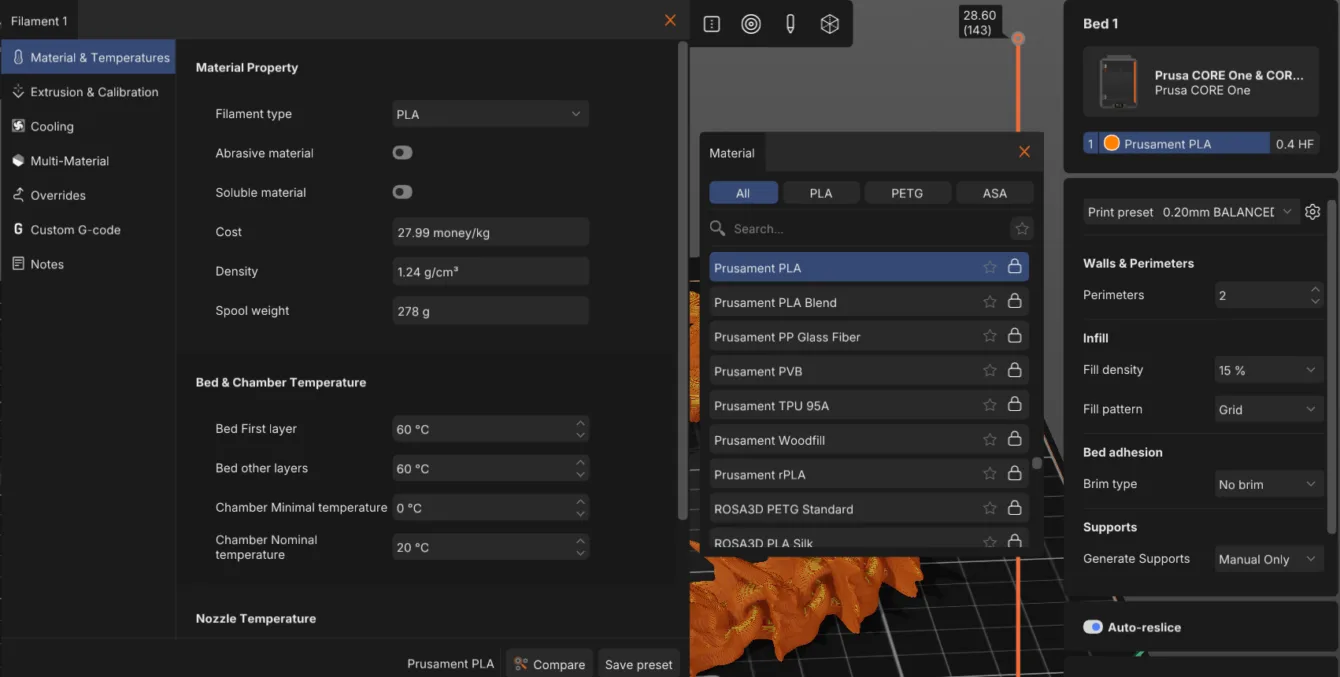
Task: Favorite Prusament PLA with star icon
Action: (989, 267)
